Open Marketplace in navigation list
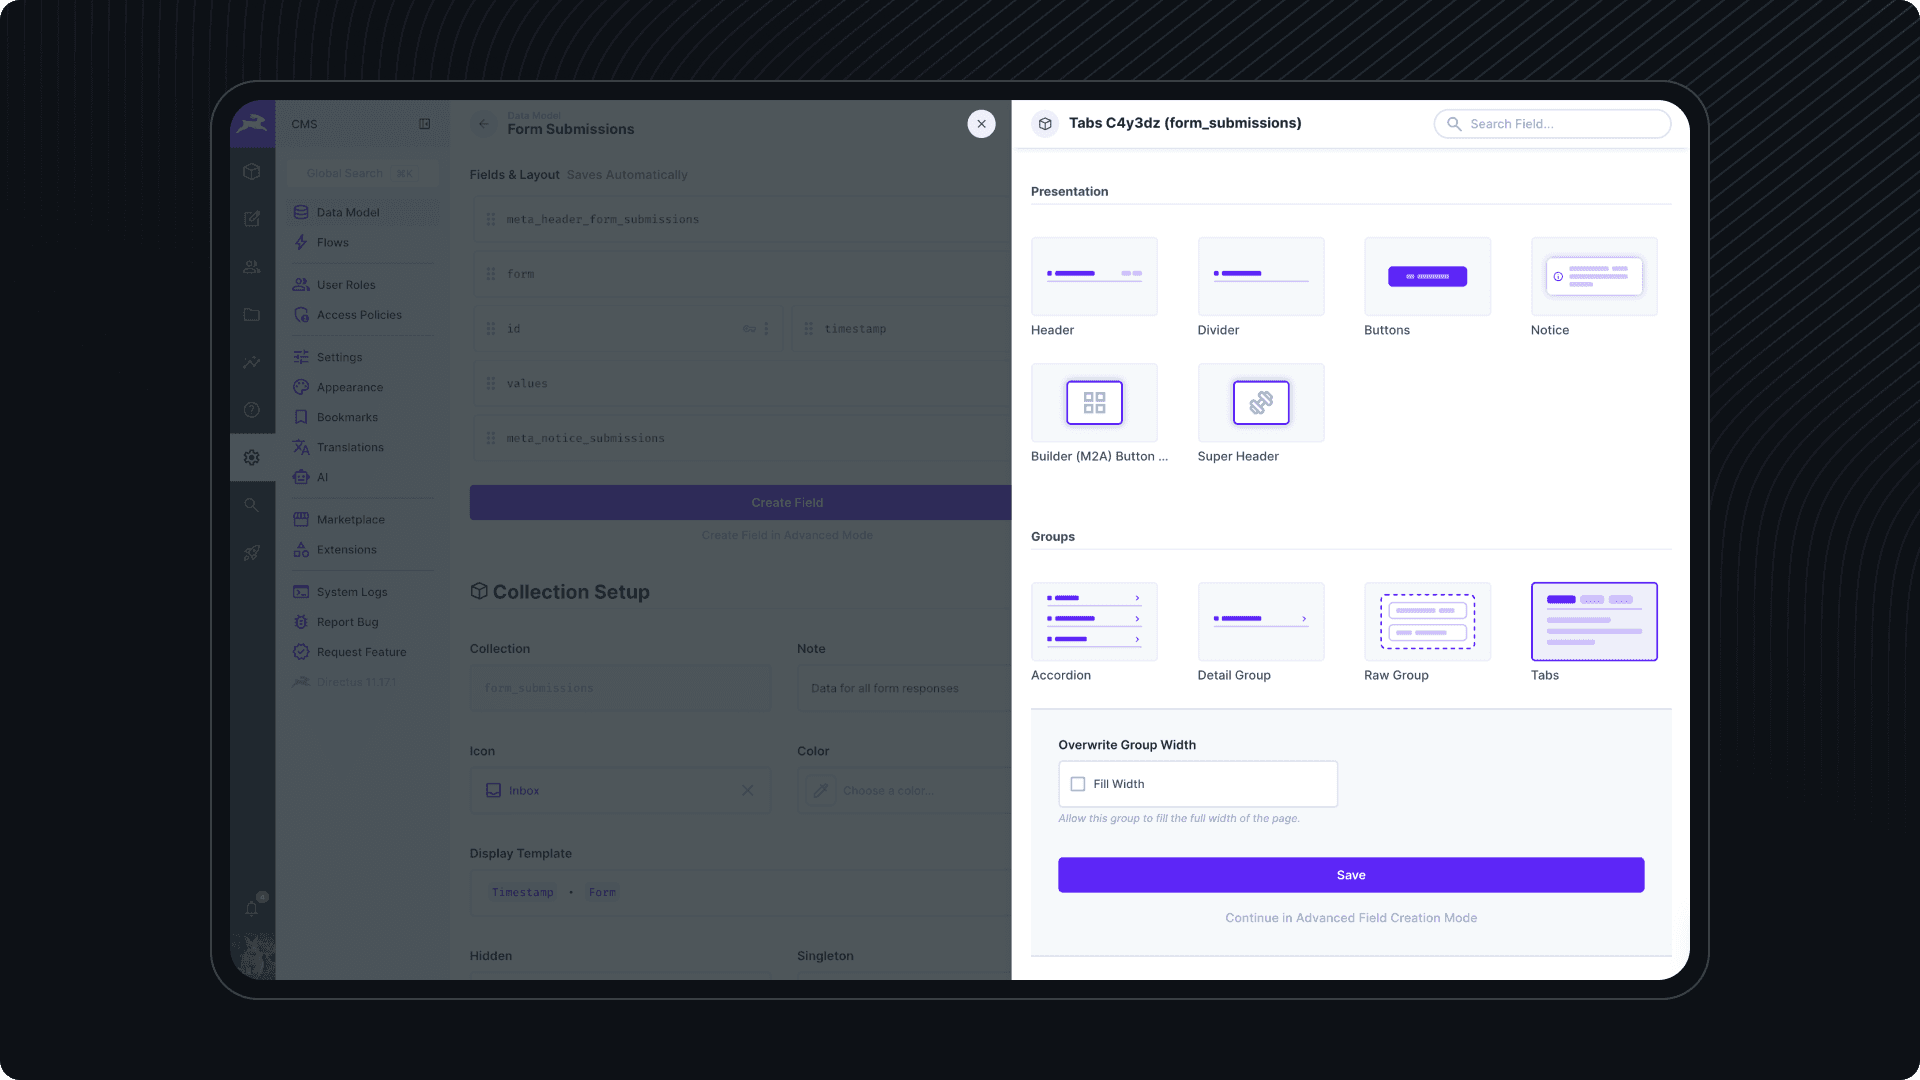This screenshot has height=1080, width=1920. point(364,520)
